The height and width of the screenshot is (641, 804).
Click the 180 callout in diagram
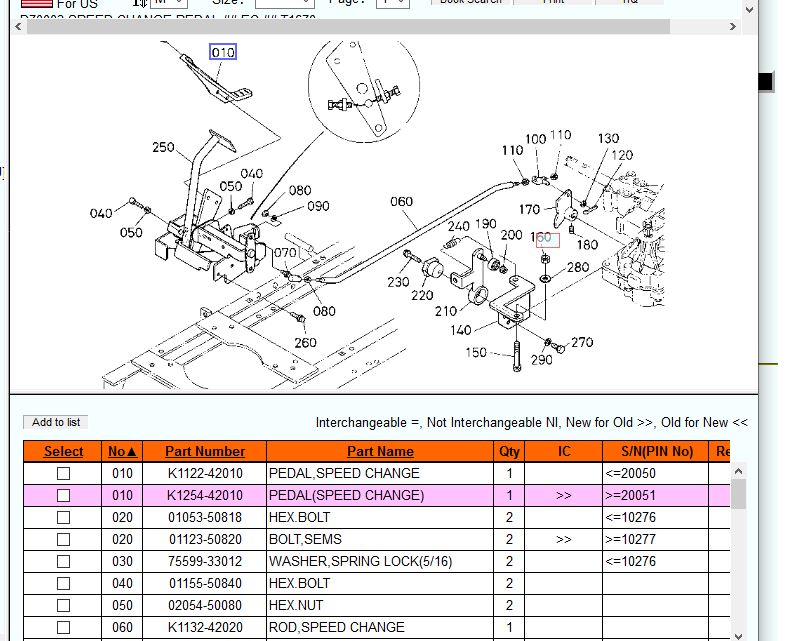tap(587, 245)
